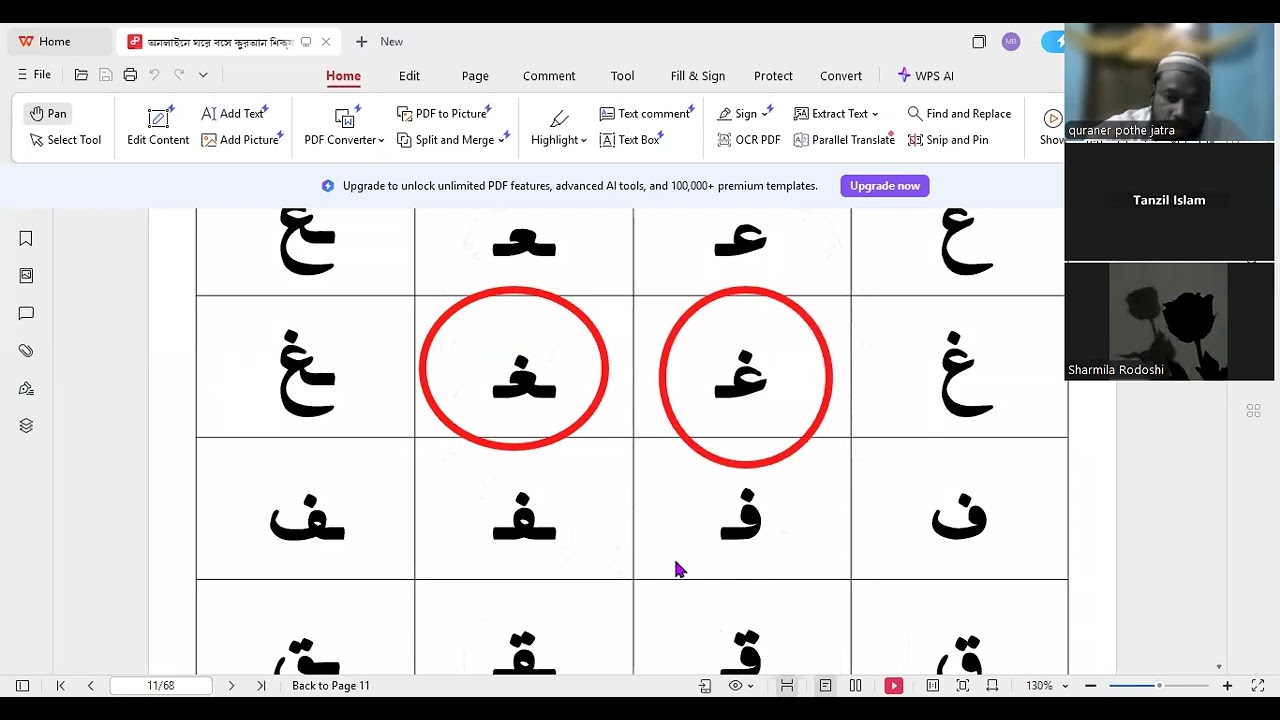Screen dimensions: 1280x720
Task: Open a New tab
Action: [x=379, y=42]
